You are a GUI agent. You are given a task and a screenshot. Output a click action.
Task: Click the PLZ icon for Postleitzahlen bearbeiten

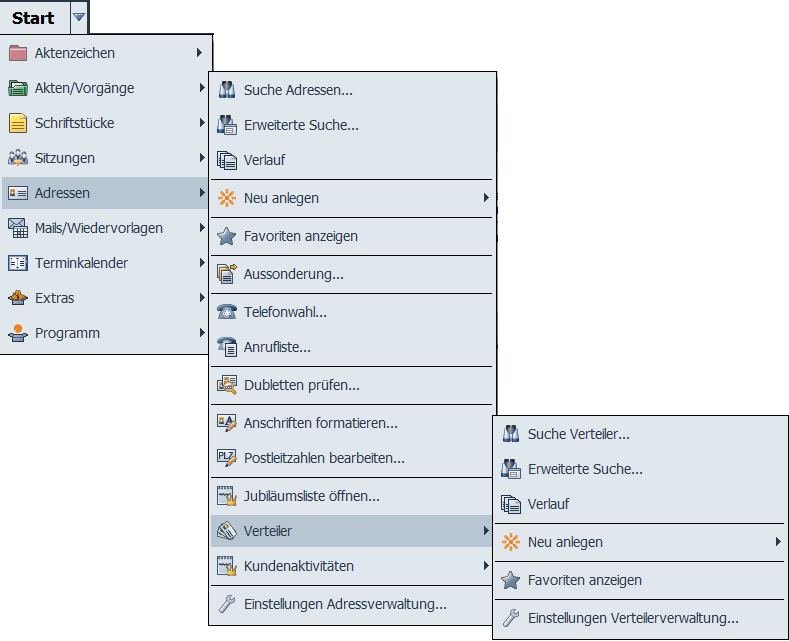click(226, 458)
